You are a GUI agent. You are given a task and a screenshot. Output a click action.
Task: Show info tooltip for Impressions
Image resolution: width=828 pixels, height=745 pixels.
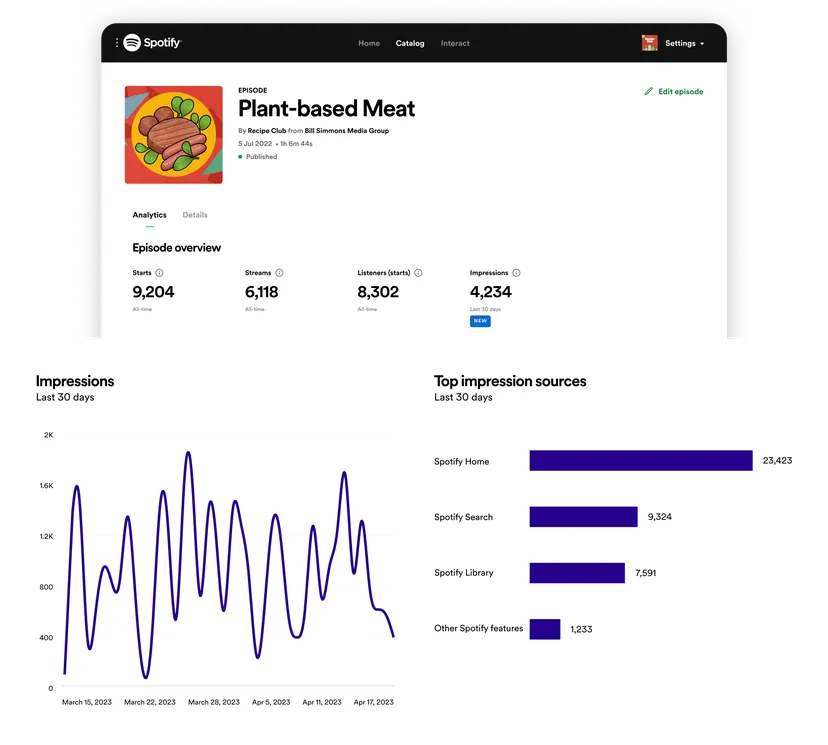[x=516, y=273]
